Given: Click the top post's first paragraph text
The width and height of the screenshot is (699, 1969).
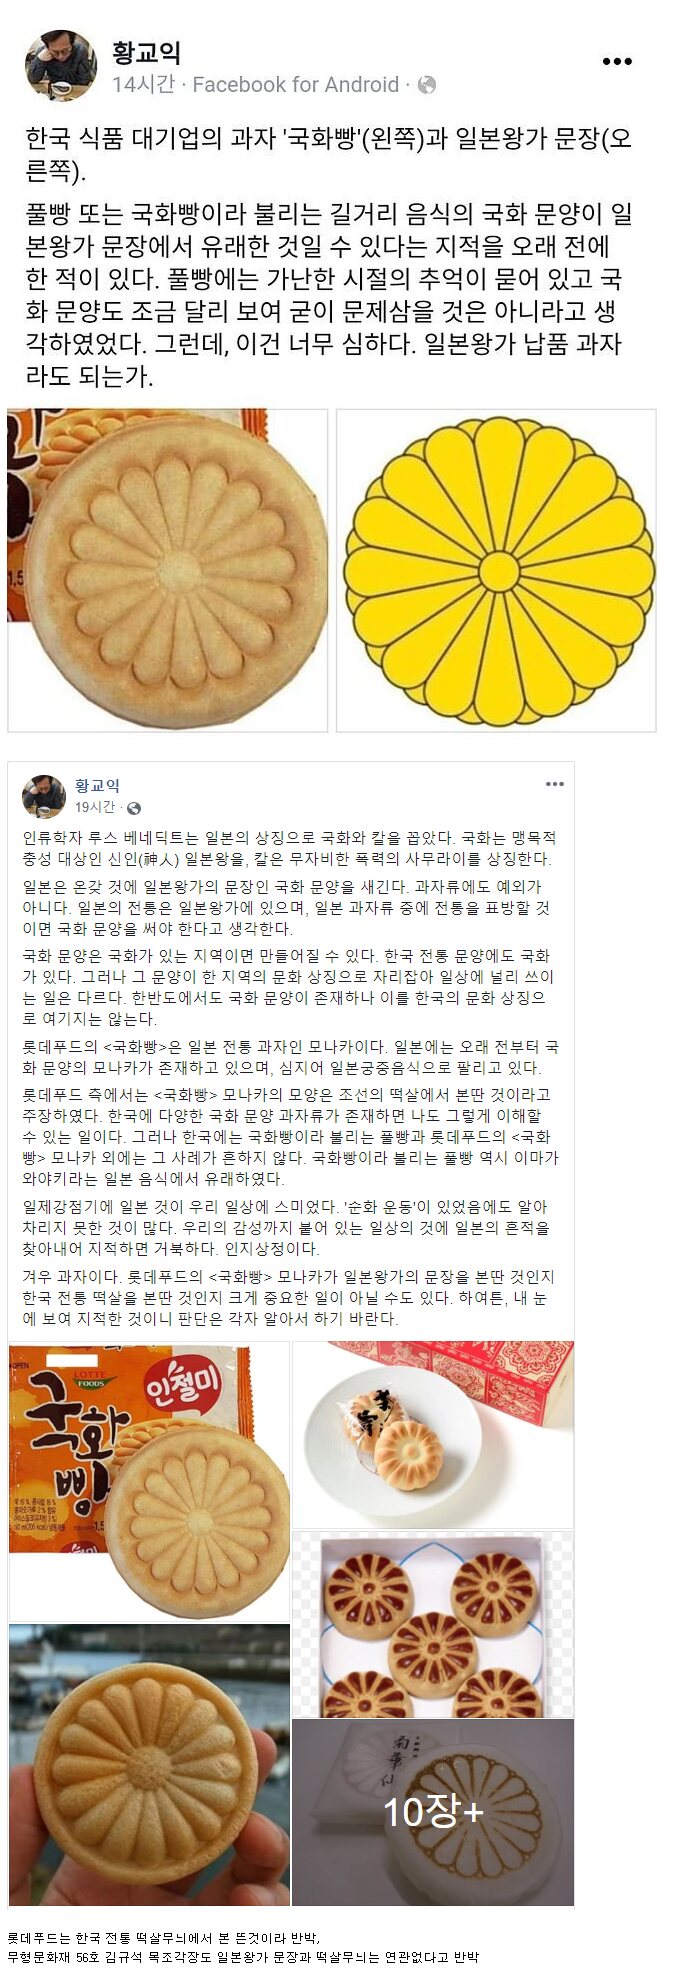Looking at the screenshot, I should pyautogui.click(x=329, y=154).
